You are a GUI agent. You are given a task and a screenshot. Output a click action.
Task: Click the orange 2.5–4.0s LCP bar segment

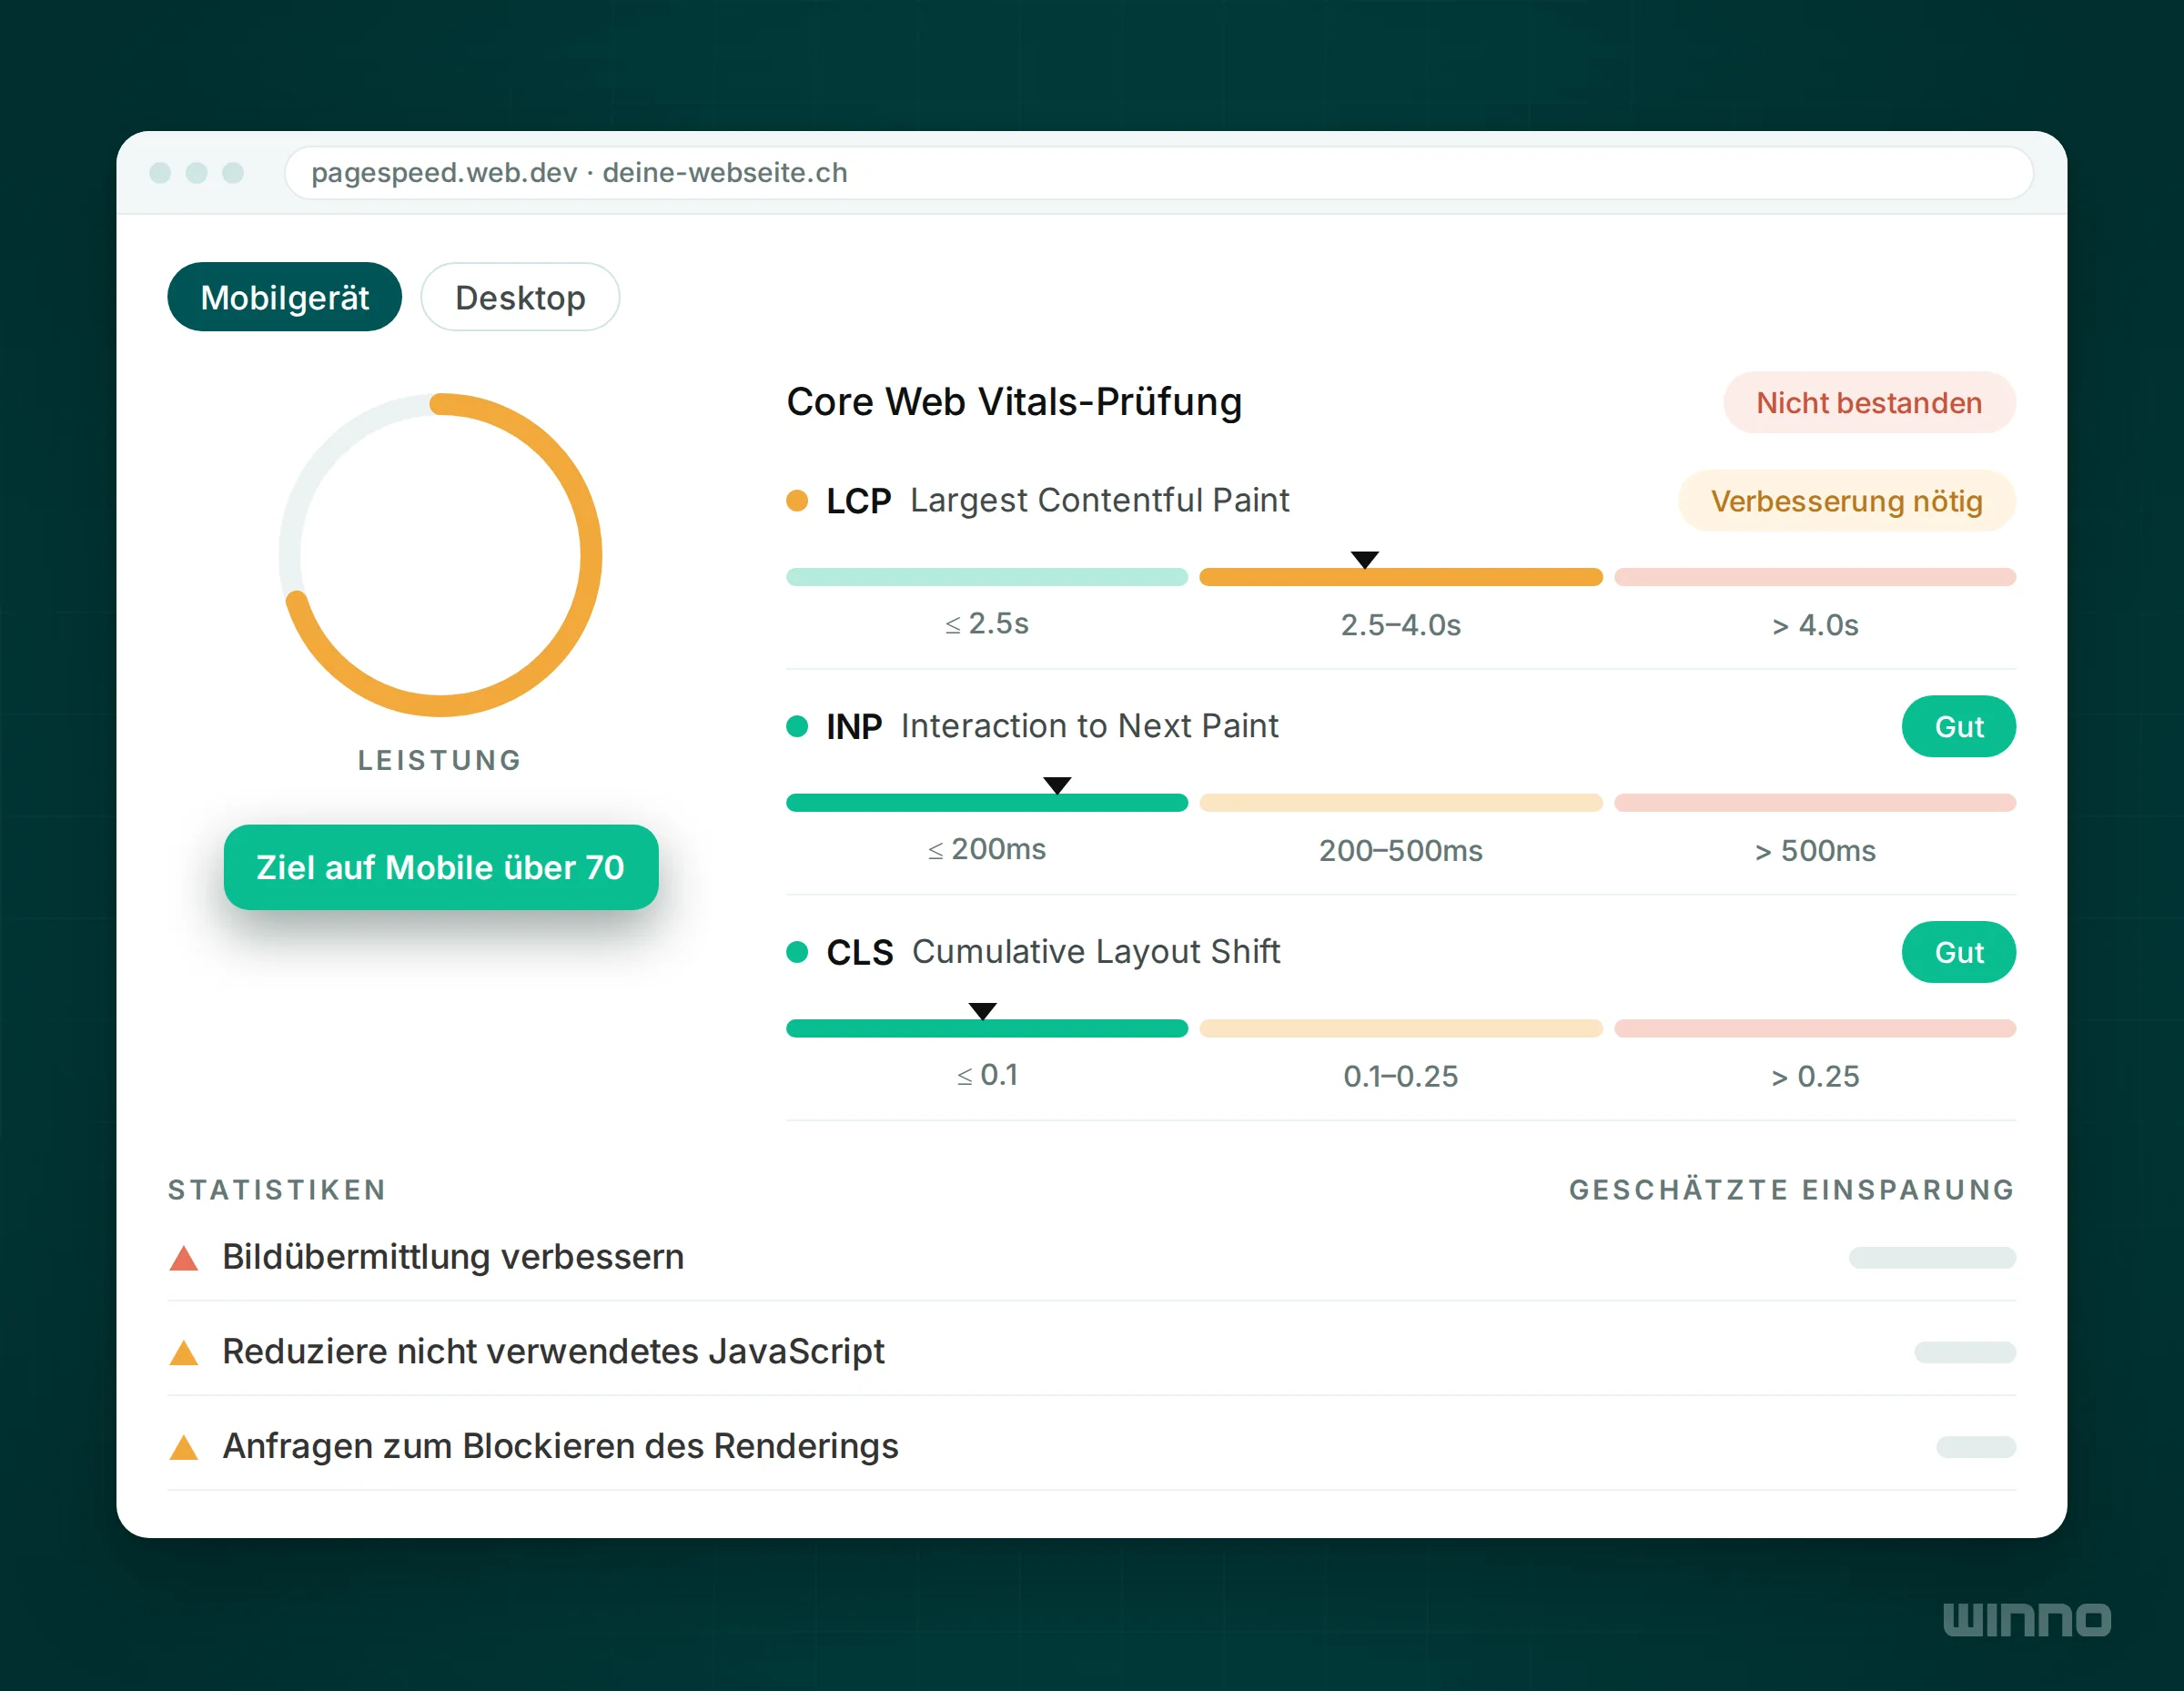[1401, 577]
